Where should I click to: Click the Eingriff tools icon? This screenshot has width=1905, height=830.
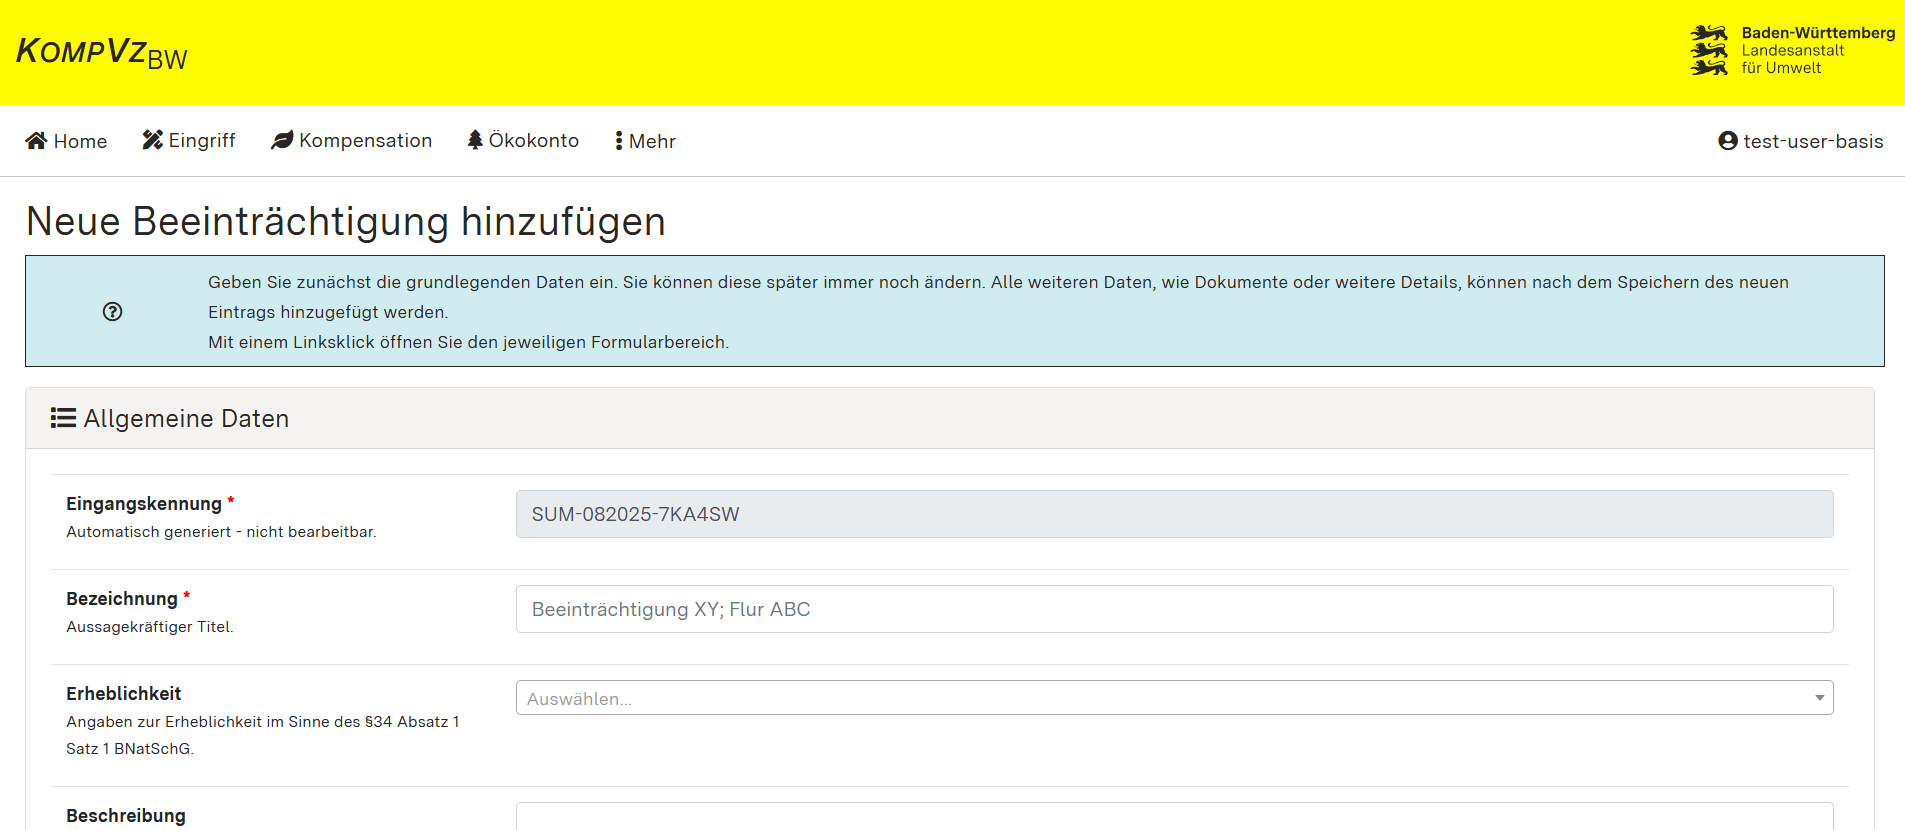[152, 140]
